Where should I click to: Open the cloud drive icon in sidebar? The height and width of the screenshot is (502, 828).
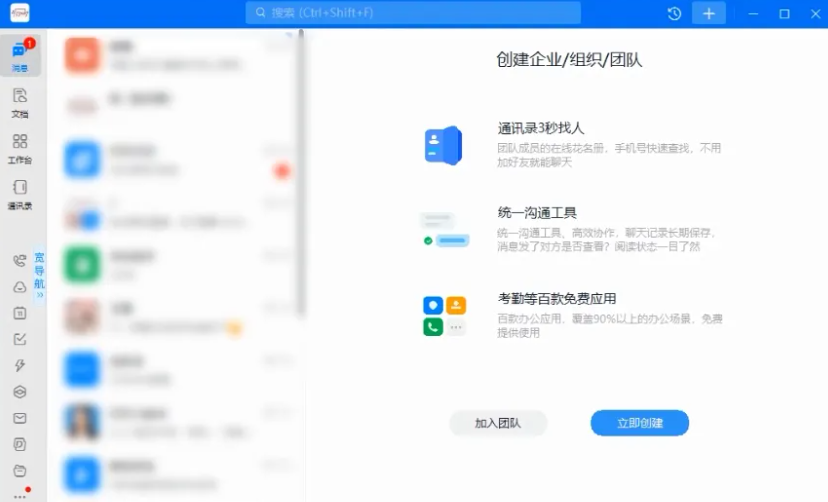pyautogui.click(x=20, y=287)
